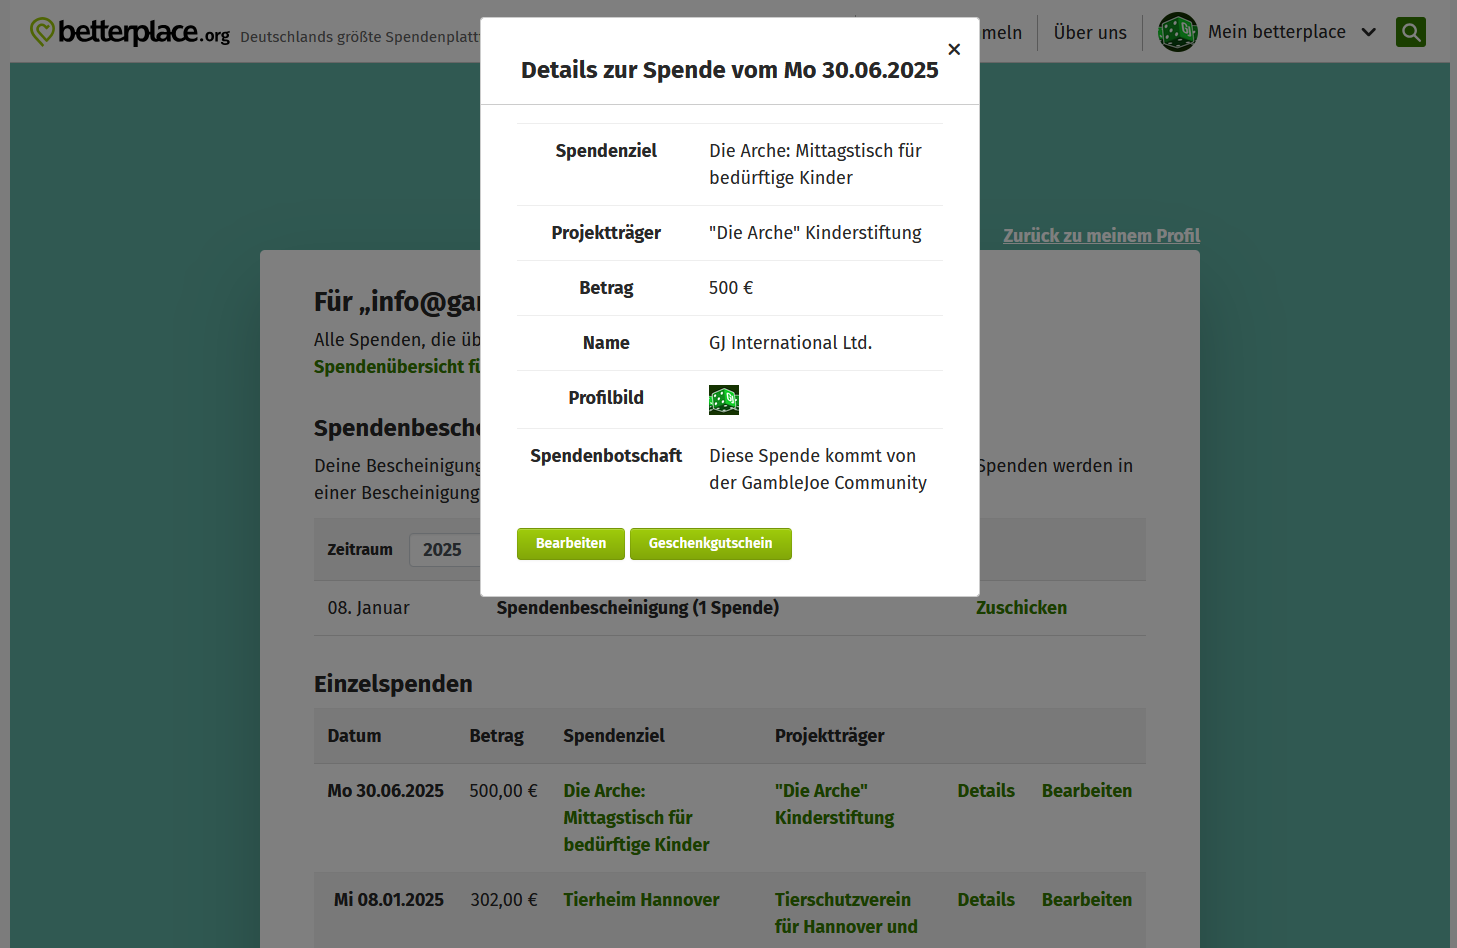
Task: Click the Datum column header
Action: (354, 735)
